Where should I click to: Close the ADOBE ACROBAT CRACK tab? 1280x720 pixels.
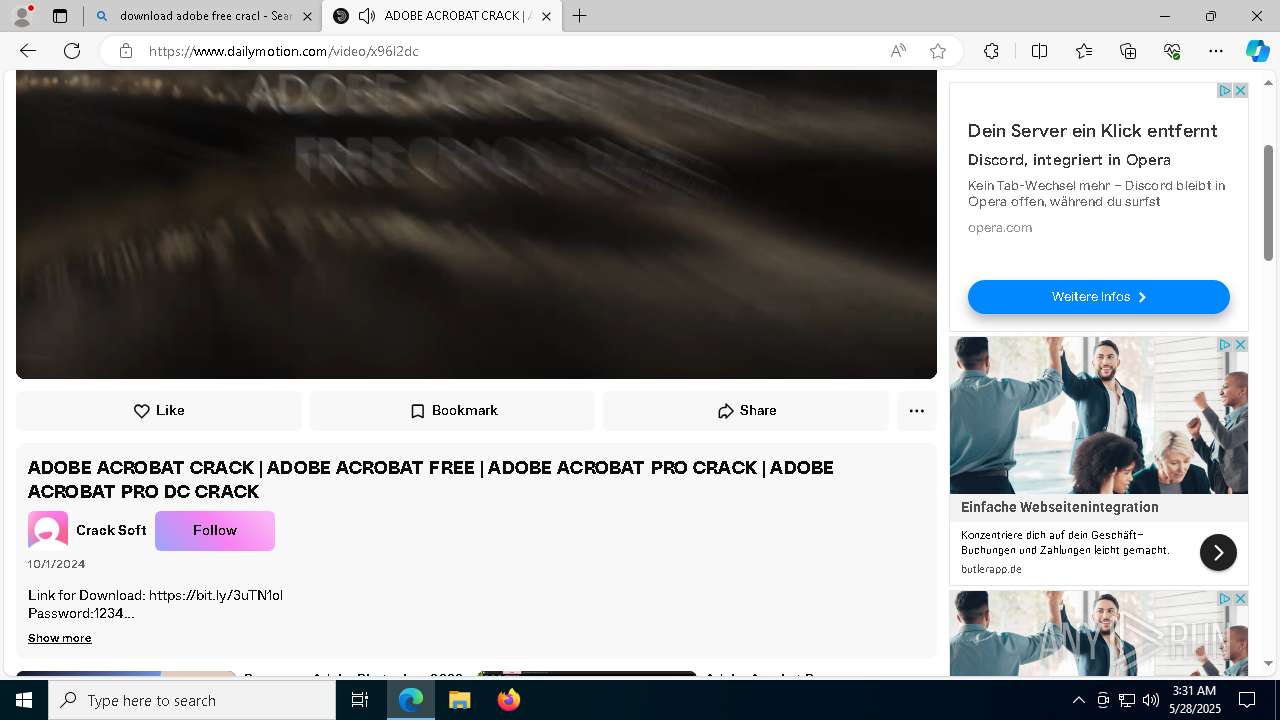[546, 16]
